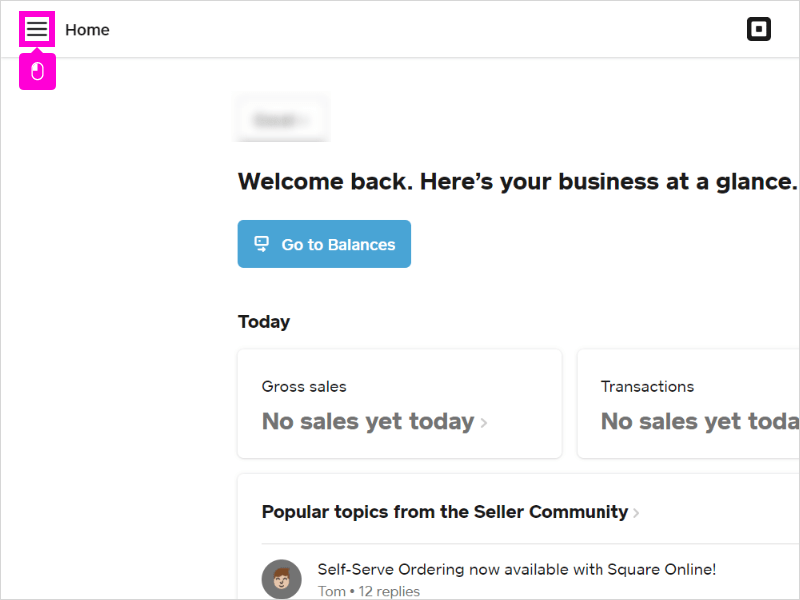Click the Welcome back headline text

pos(516,181)
